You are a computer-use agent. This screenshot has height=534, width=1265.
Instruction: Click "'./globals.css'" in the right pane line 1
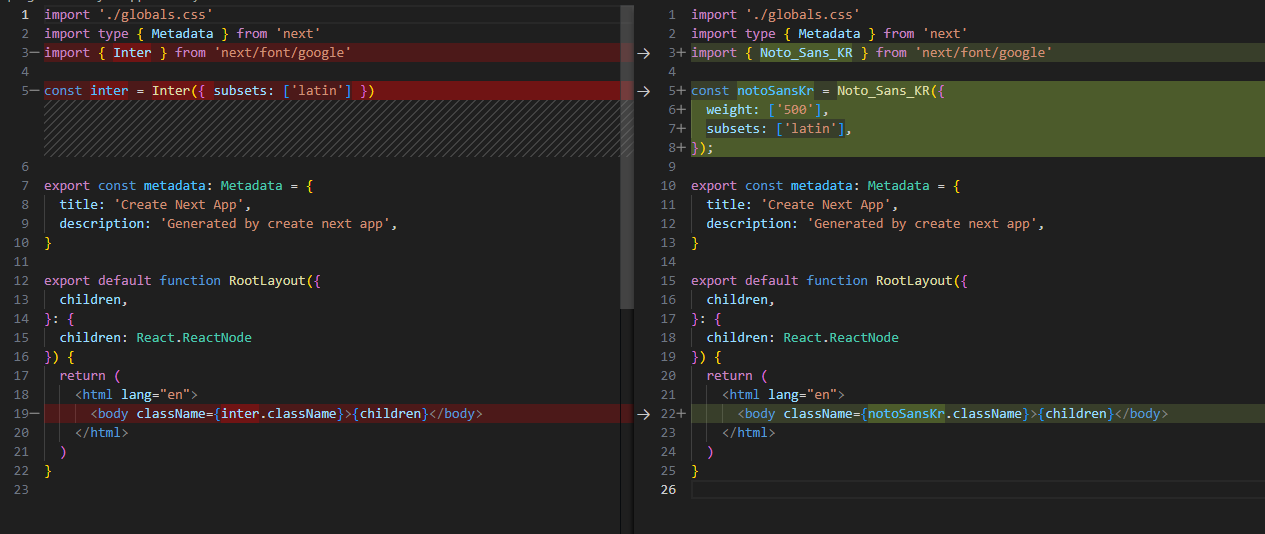point(802,15)
